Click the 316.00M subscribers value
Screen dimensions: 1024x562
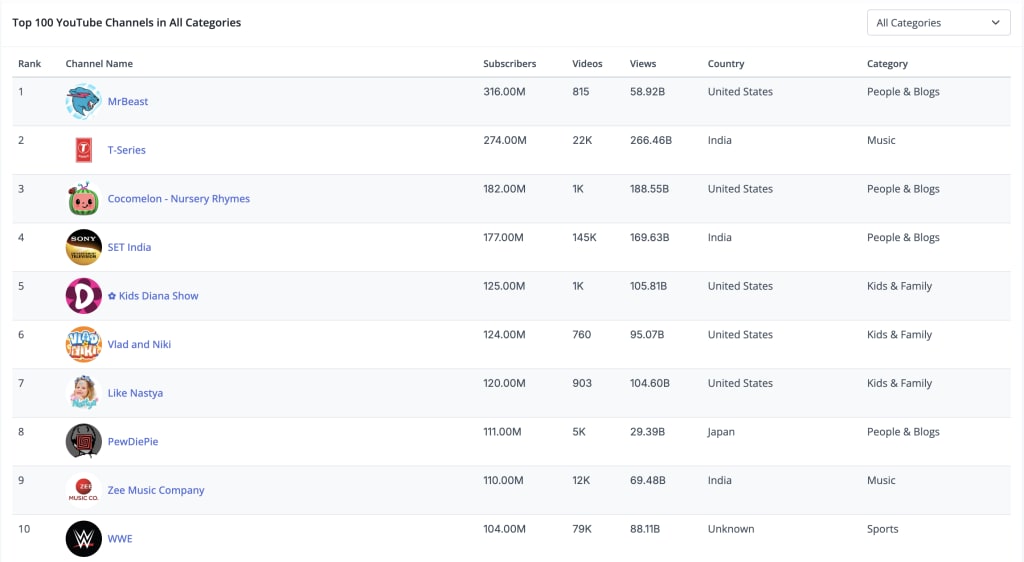pos(504,91)
